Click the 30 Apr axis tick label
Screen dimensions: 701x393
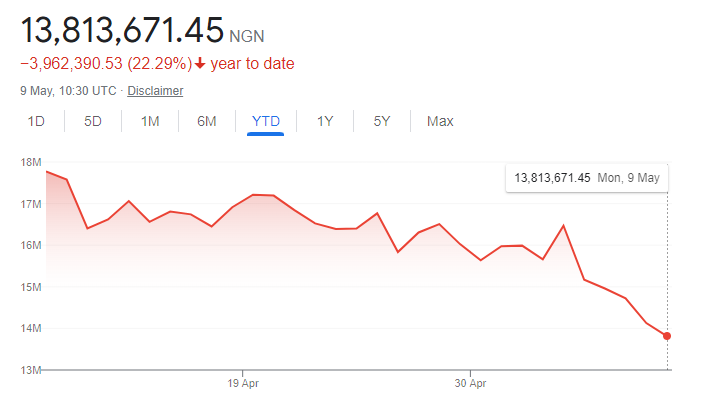(x=470, y=383)
